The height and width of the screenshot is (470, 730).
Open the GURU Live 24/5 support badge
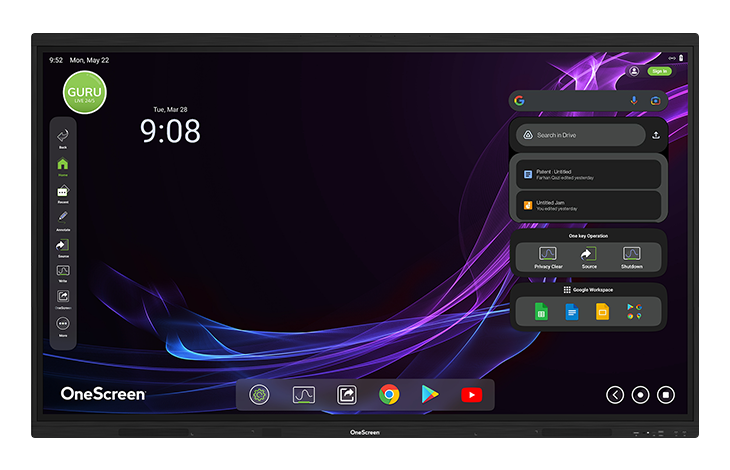coord(85,92)
